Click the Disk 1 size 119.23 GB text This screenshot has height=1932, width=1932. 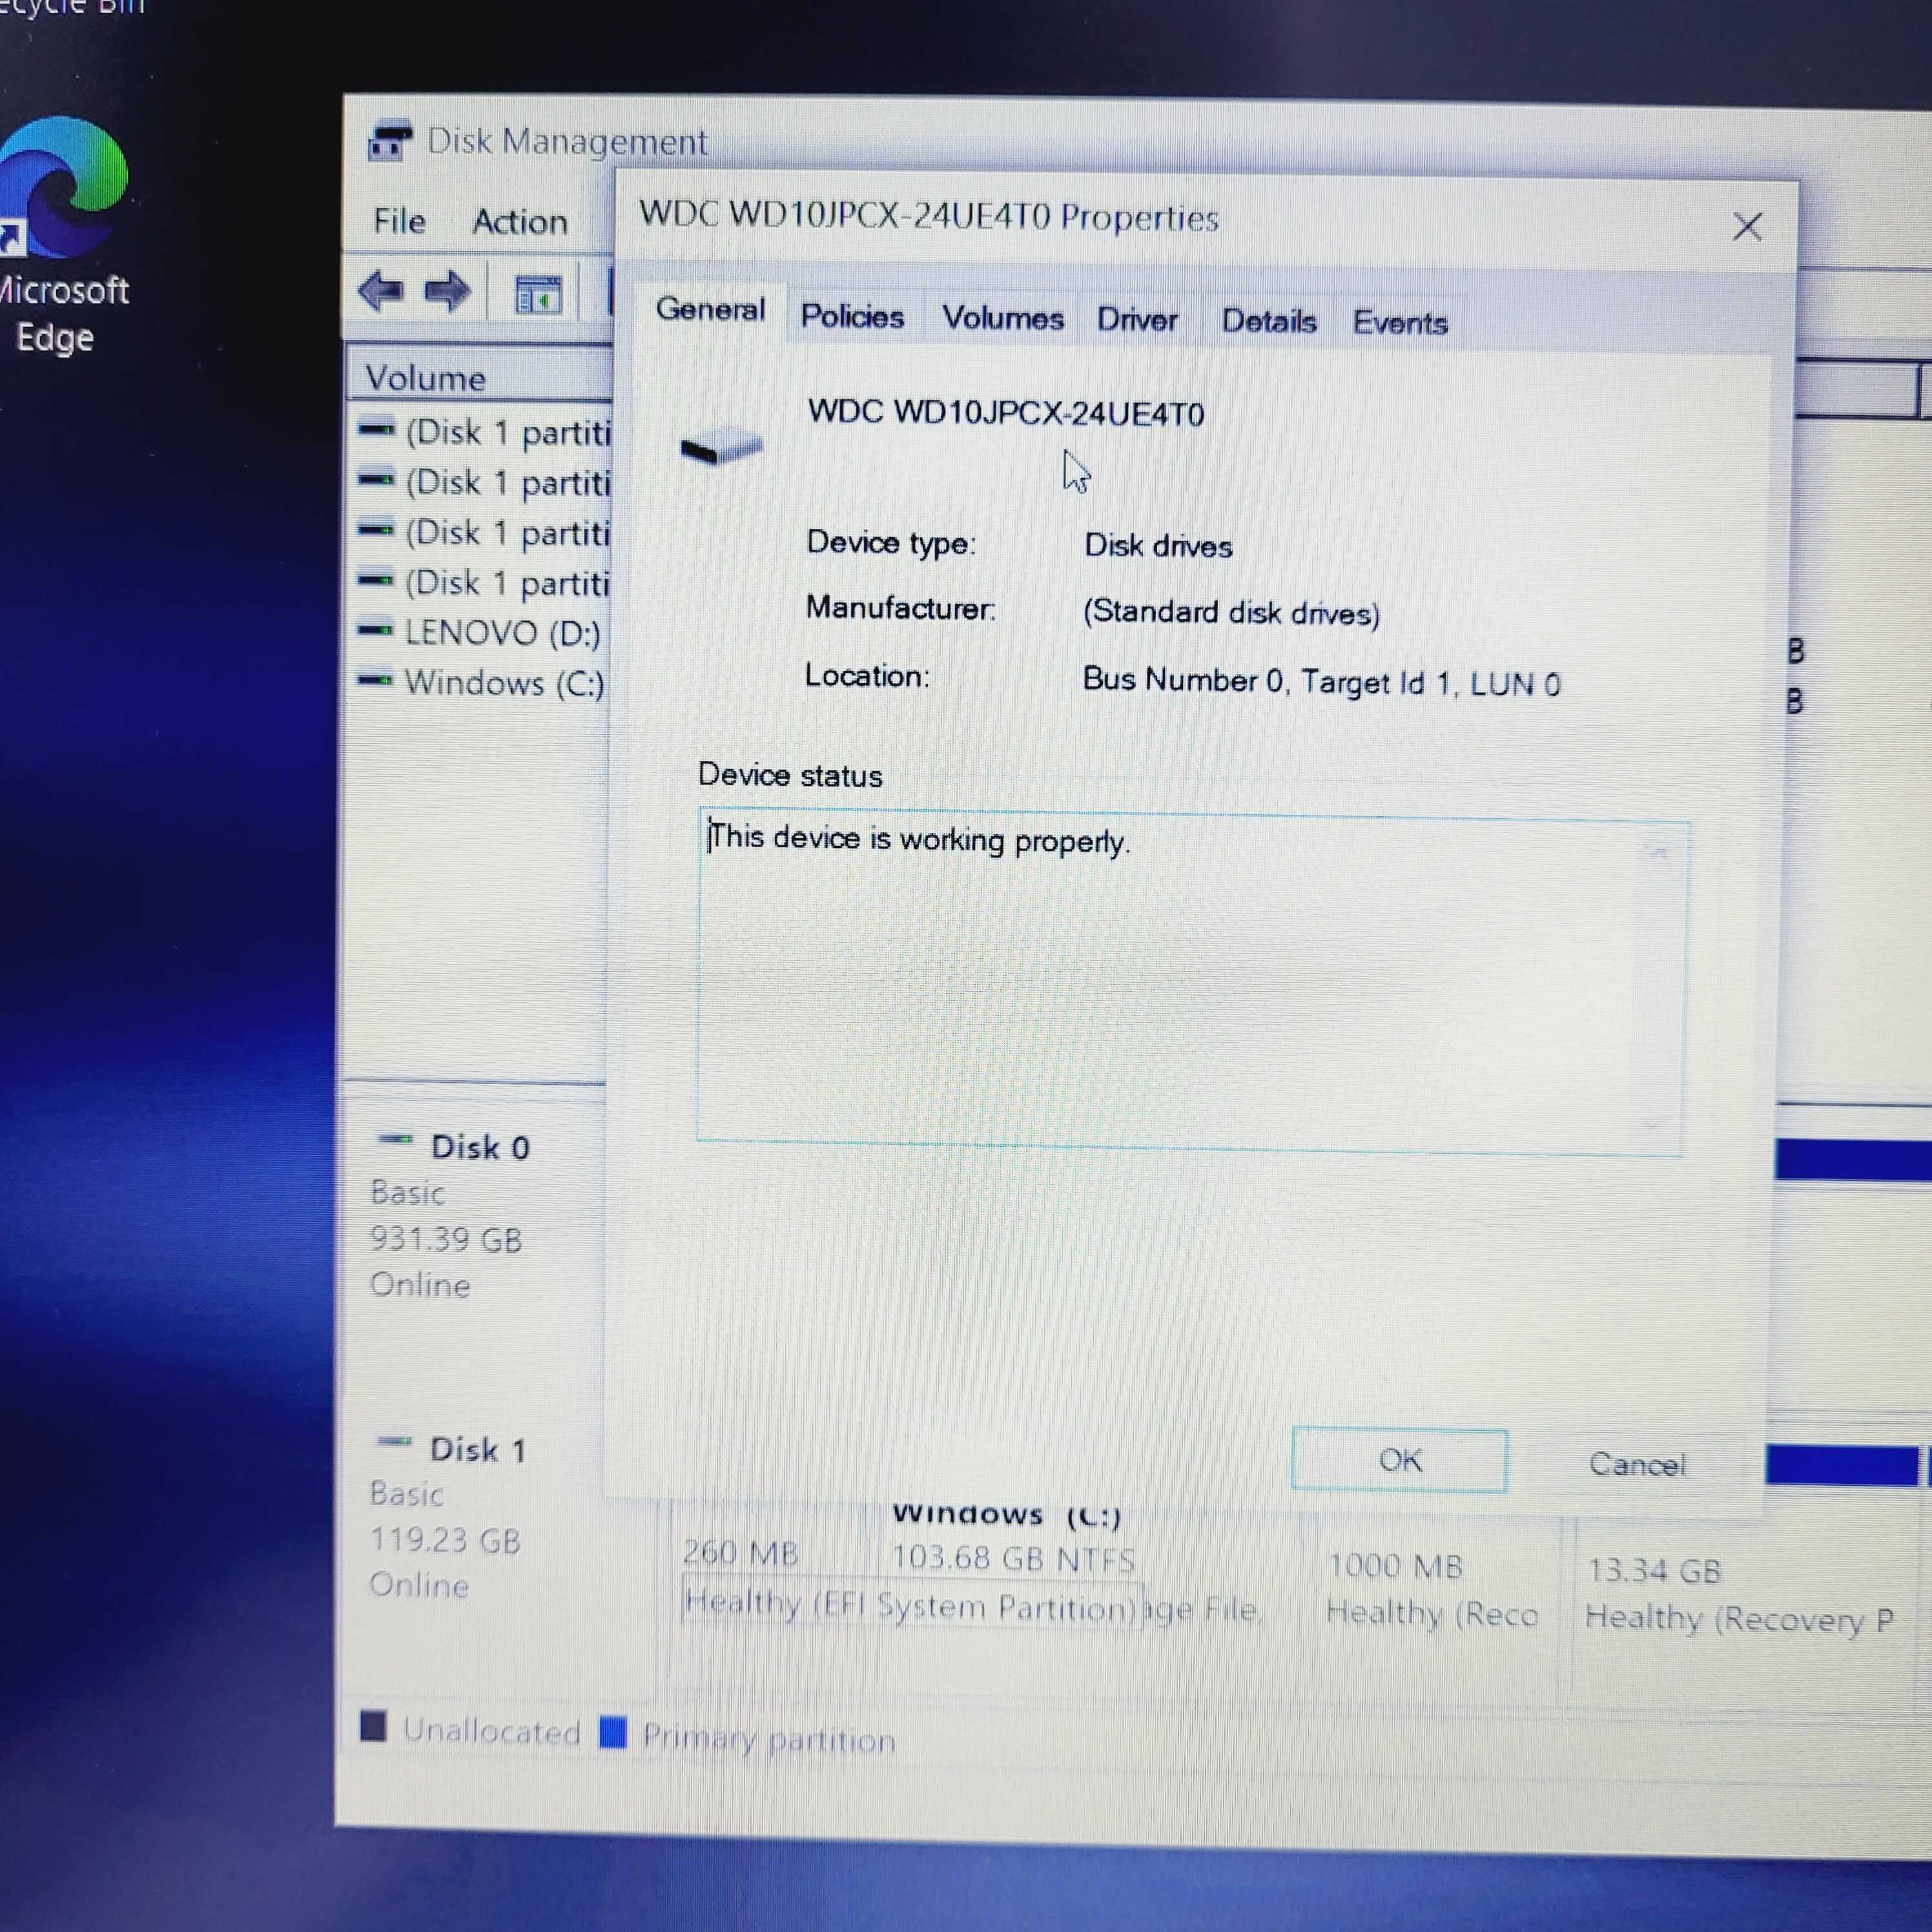click(445, 1540)
